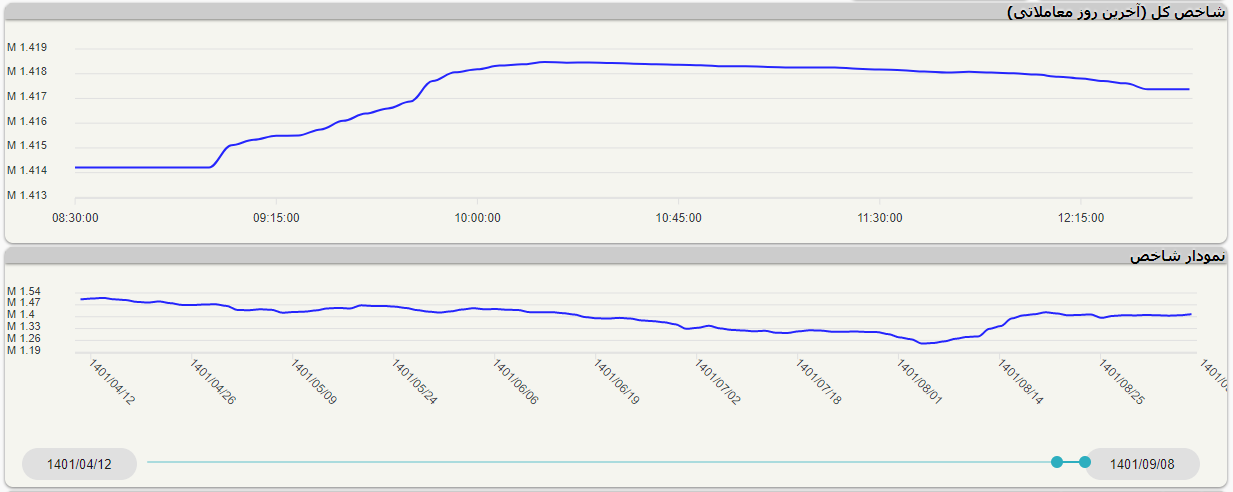
Task: Click the rotated 1401/05/09 date axis label
Action: coord(314,382)
